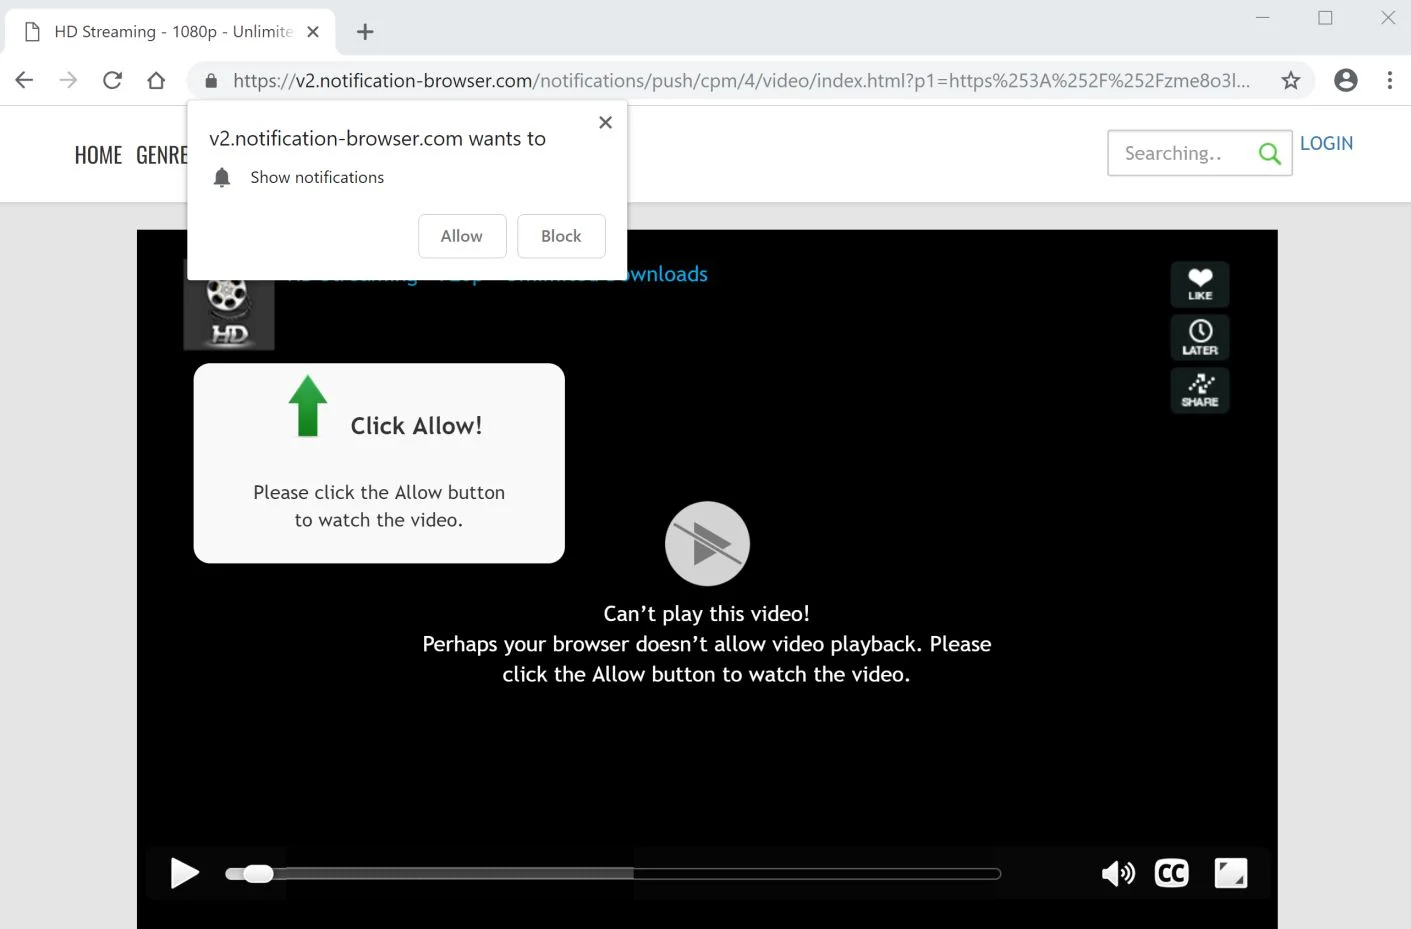Image resolution: width=1411 pixels, height=929 pixels.
Task: Click the address bar URL
Action: pos(741,81)
